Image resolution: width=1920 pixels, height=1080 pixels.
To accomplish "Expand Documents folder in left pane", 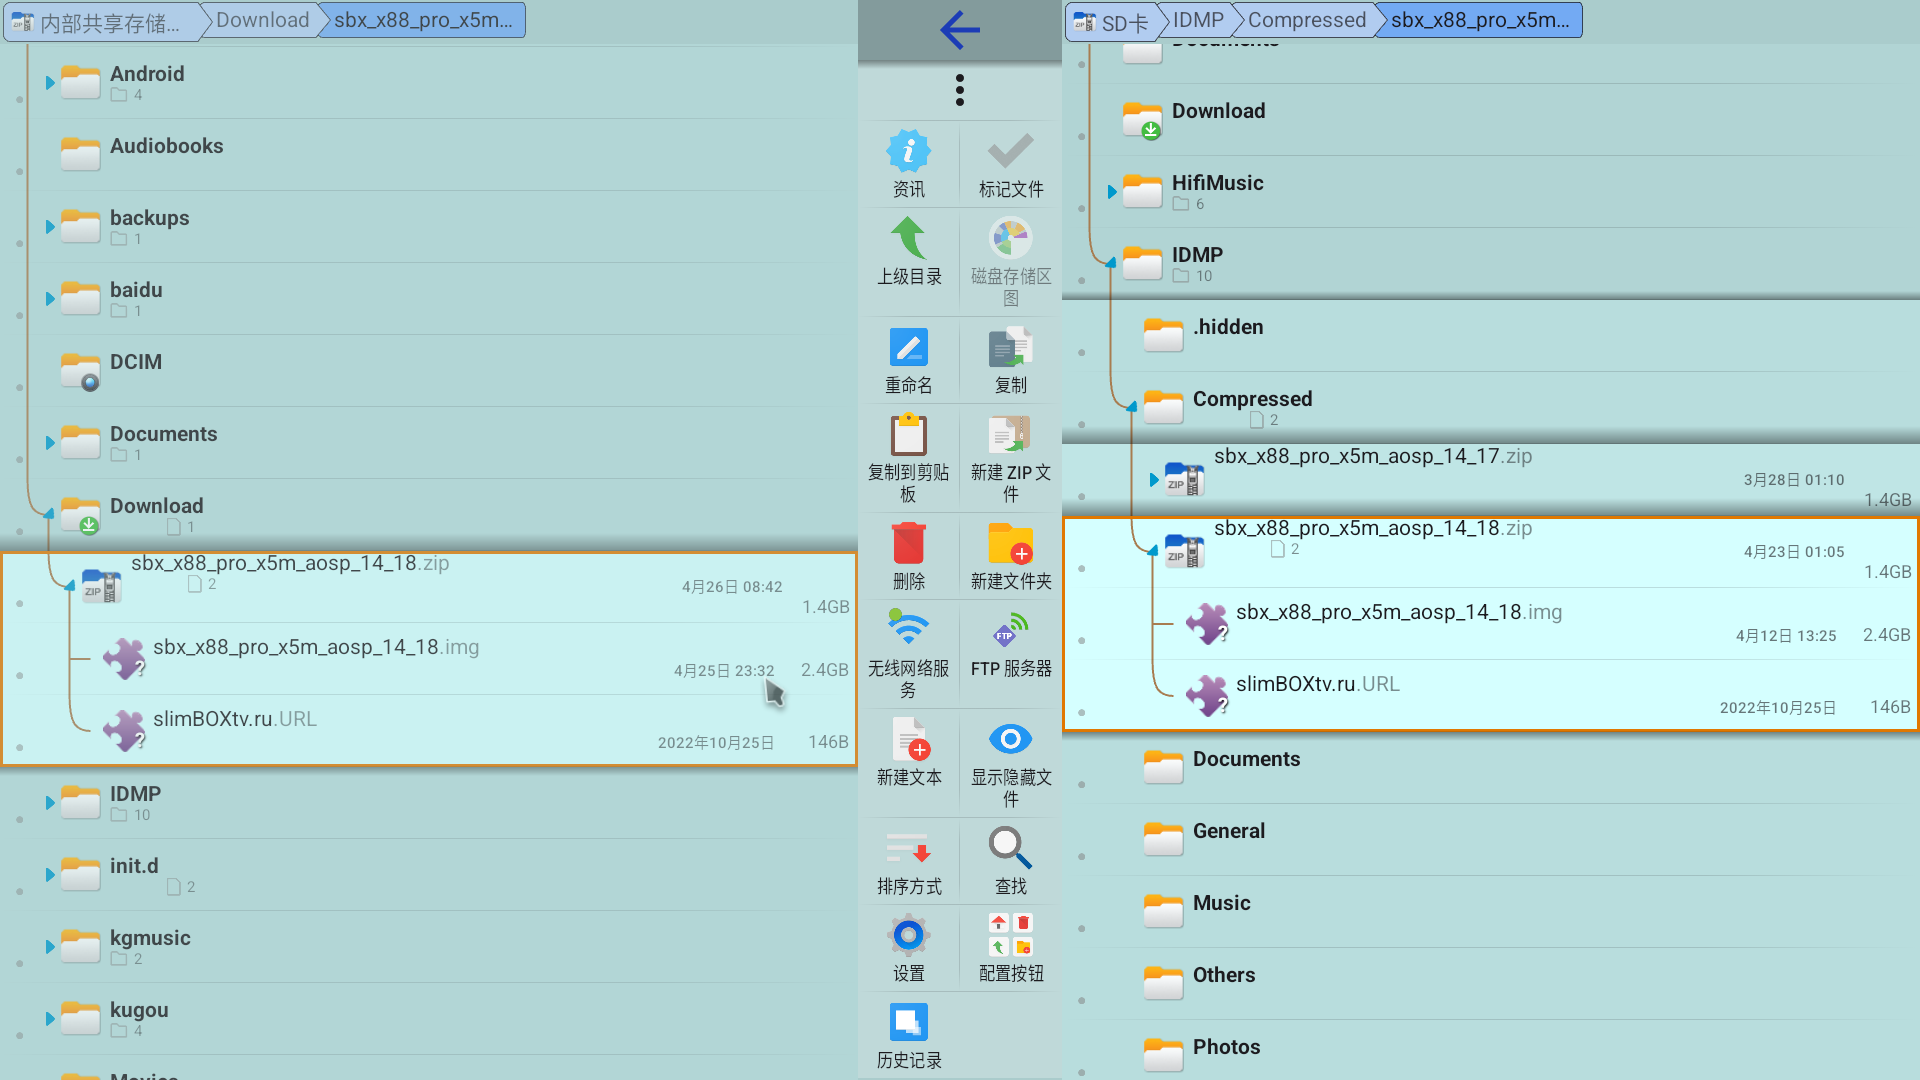I will click(x=50, y=443).
